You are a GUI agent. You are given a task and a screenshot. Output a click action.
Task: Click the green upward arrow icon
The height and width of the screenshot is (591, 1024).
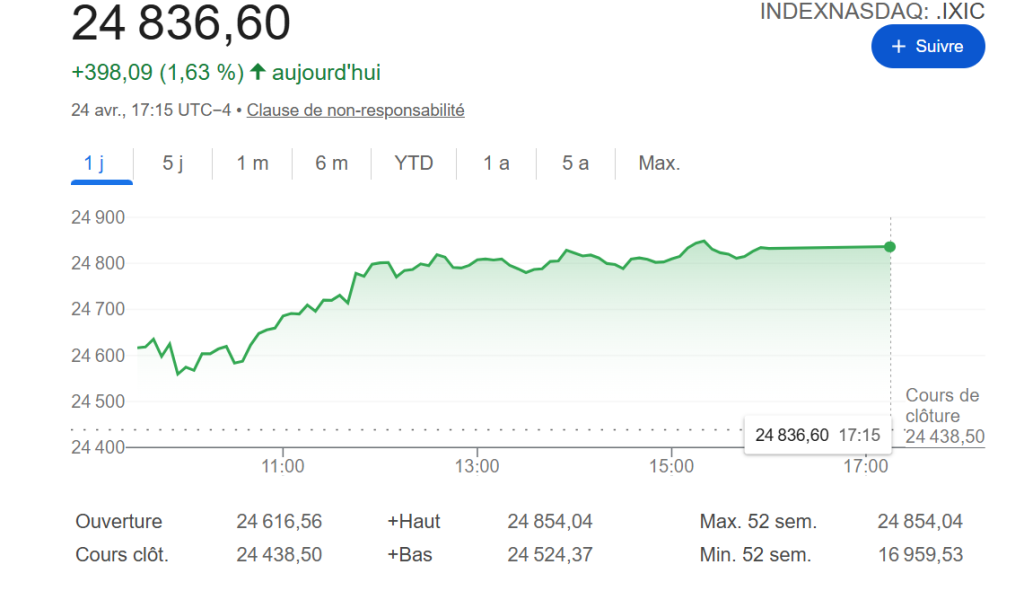point(258,72)
